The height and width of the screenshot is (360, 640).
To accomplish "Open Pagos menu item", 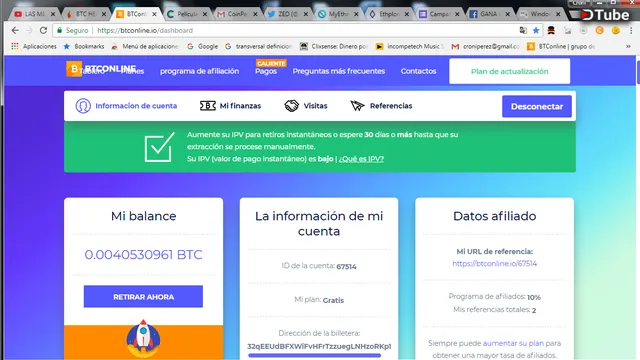I will tap(266, 71).
